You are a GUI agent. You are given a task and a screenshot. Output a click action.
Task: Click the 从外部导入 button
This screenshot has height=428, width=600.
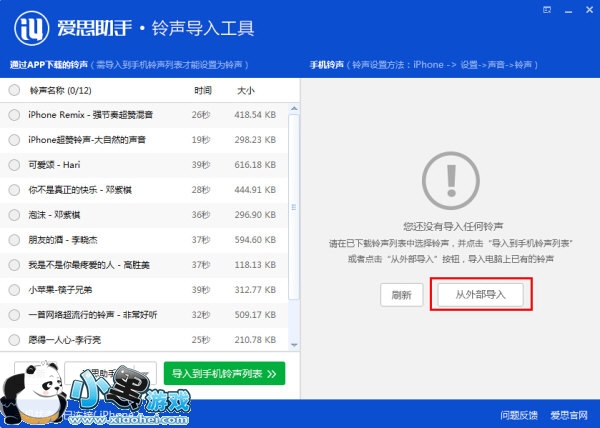tap(481, 295)
